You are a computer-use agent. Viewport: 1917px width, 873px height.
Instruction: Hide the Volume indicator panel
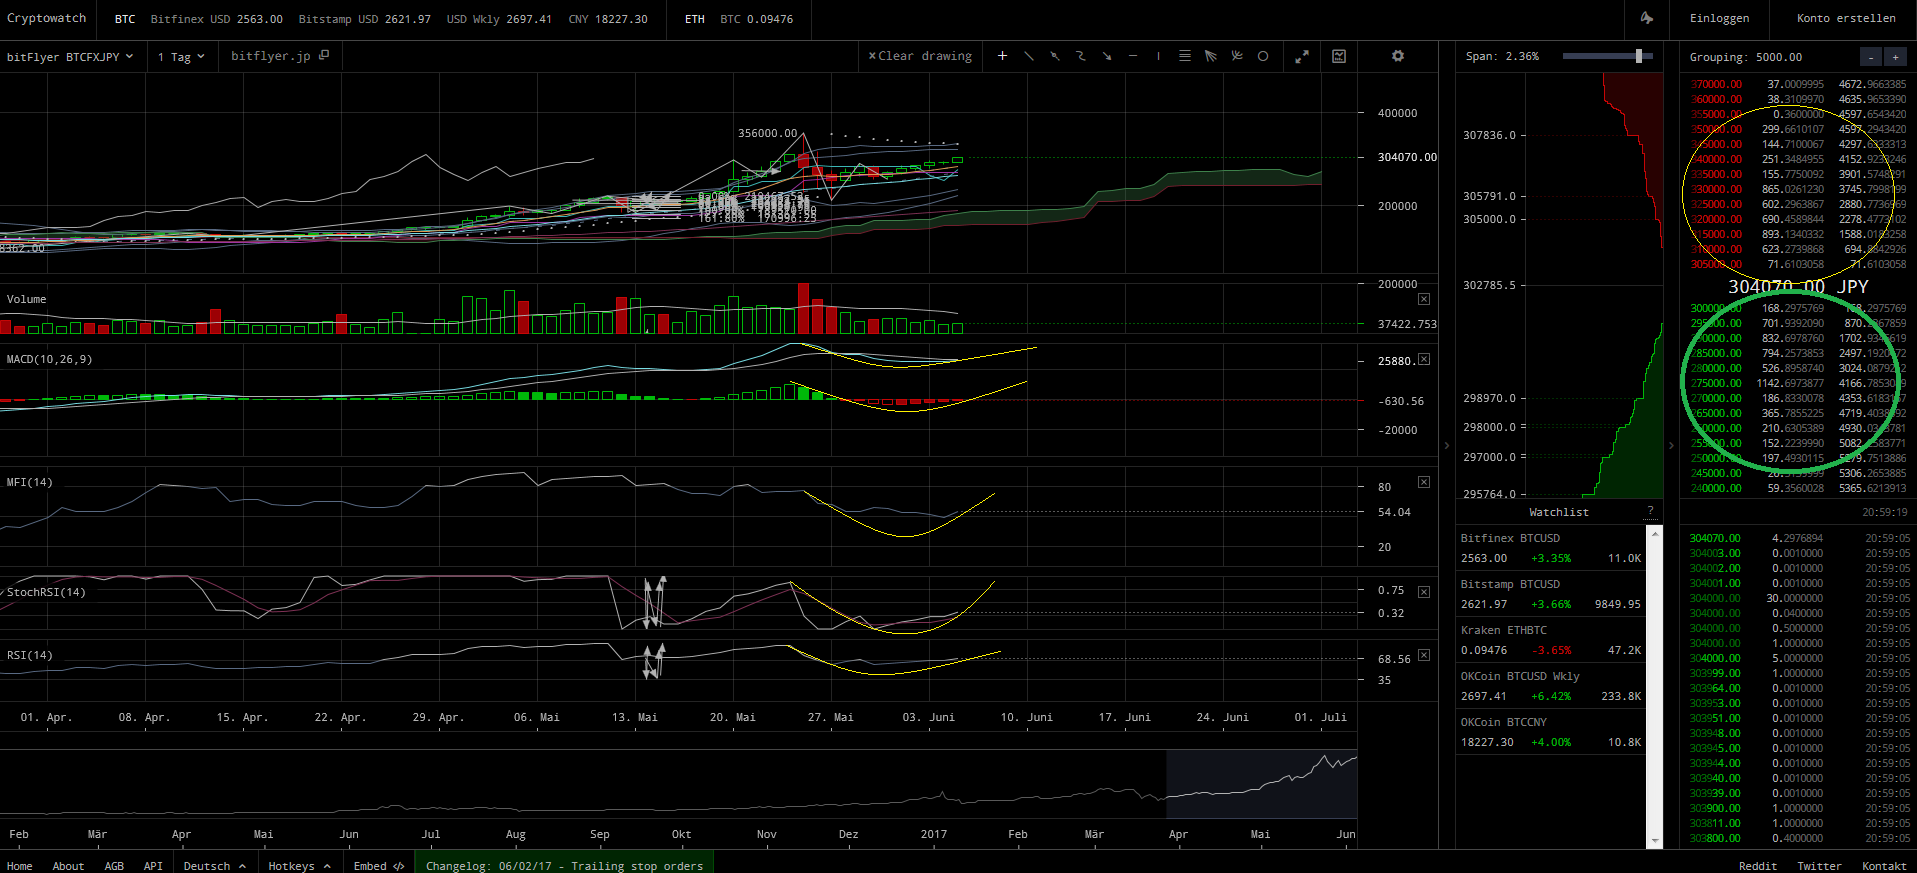[x=1424, y=299]
